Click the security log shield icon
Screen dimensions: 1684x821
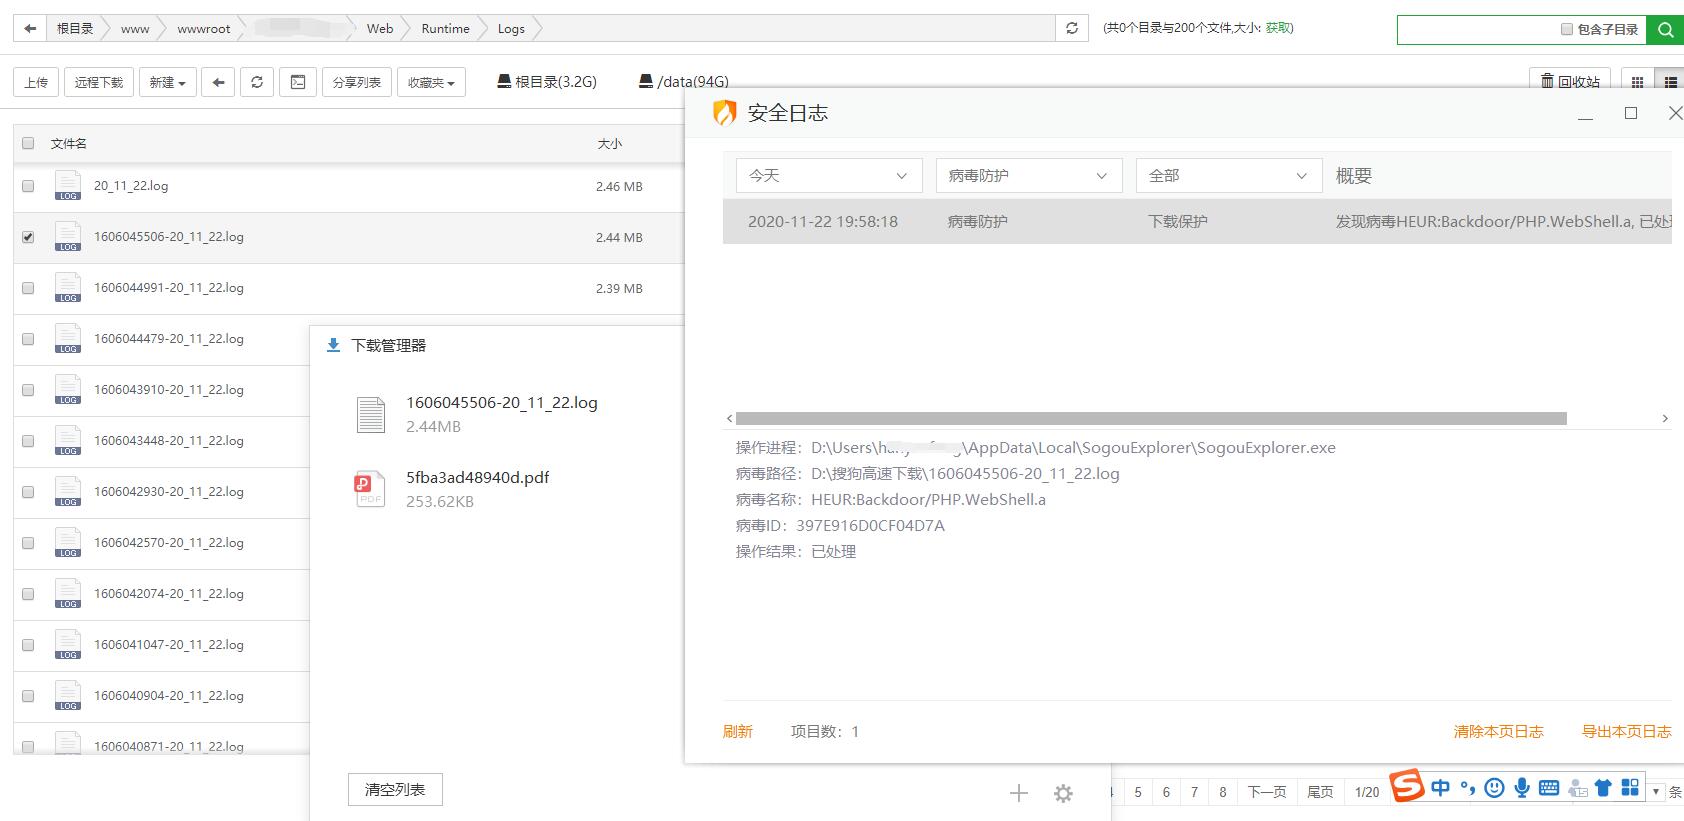tap(724, 113)
